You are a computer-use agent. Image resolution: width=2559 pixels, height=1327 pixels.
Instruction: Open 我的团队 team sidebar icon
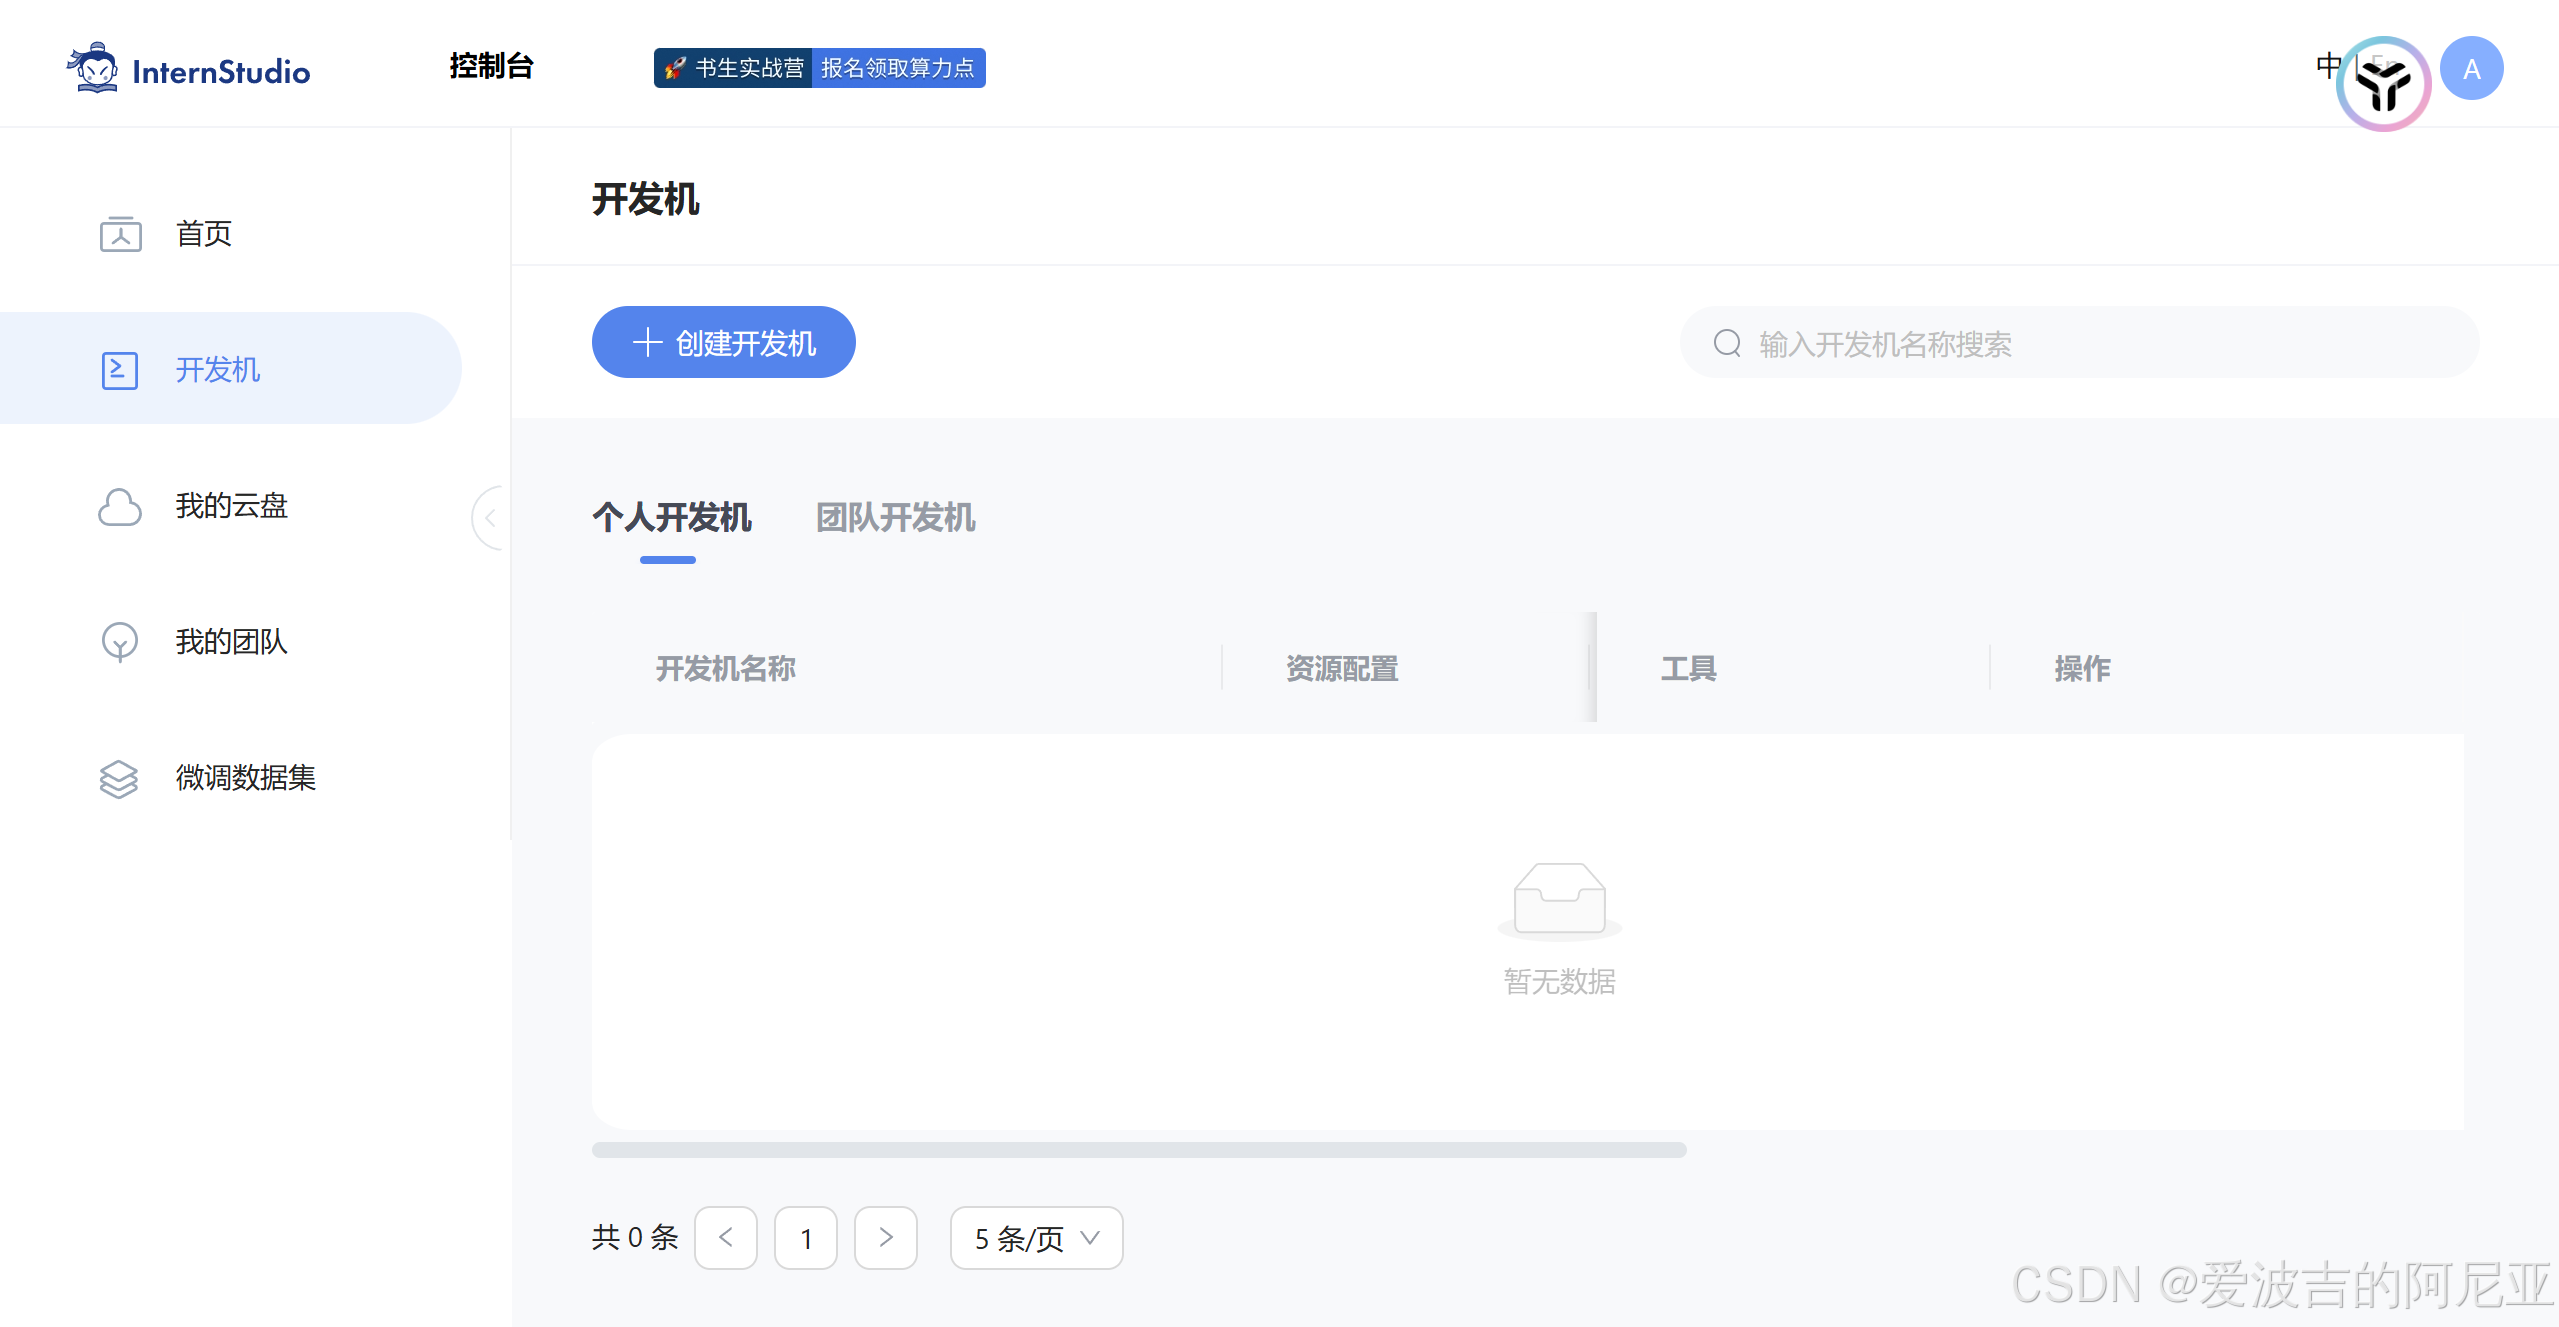[x=120, y=642]
